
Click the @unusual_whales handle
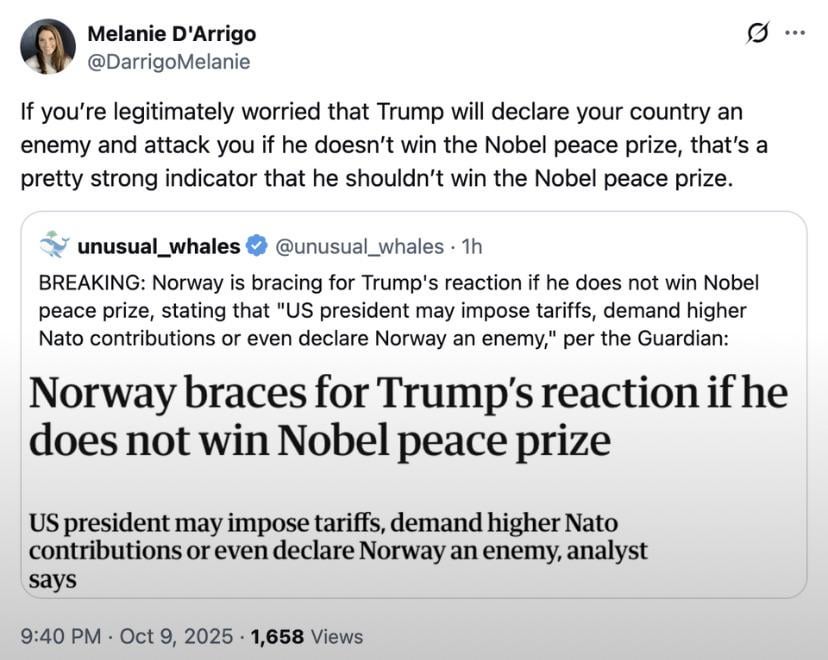(358, 246)
